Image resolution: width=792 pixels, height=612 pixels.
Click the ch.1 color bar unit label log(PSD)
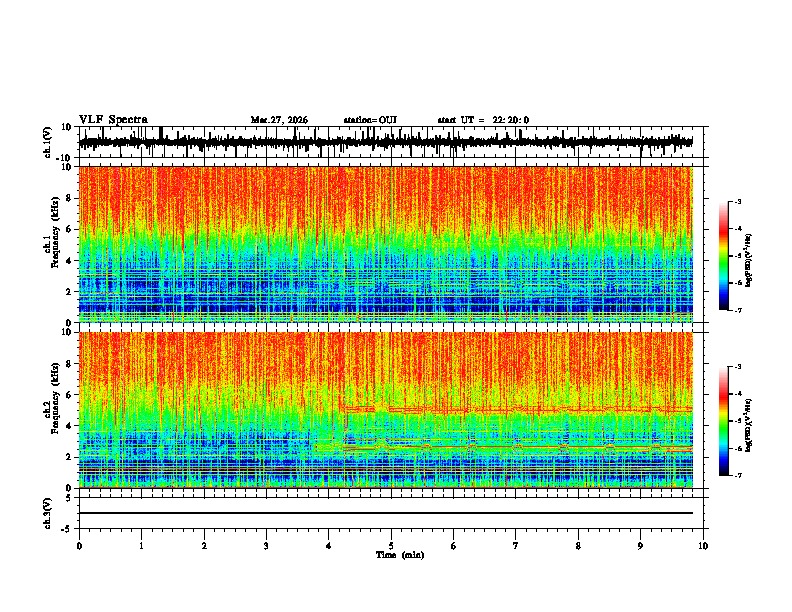[749, 261]
